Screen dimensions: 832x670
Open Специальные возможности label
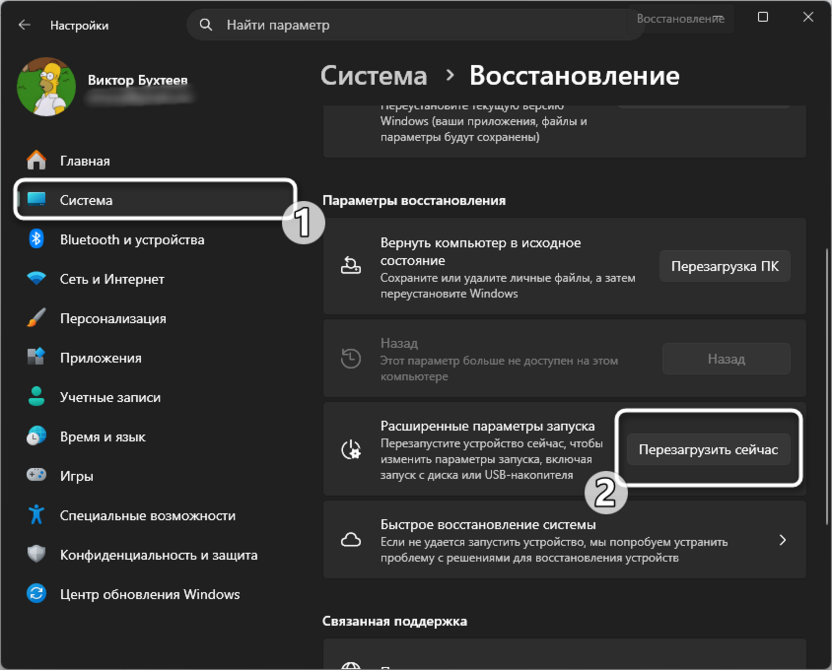tap(148, 516)
